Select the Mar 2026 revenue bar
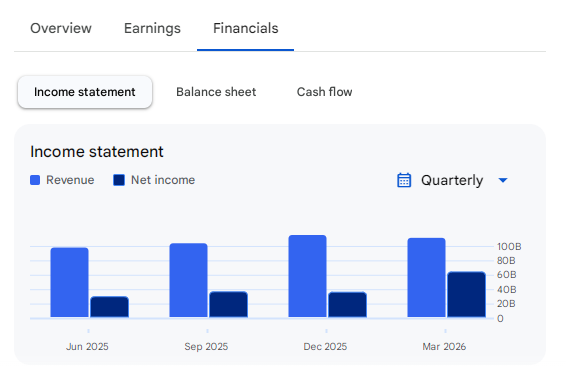Viewport: 566px width, 374px height. (427, 278)
